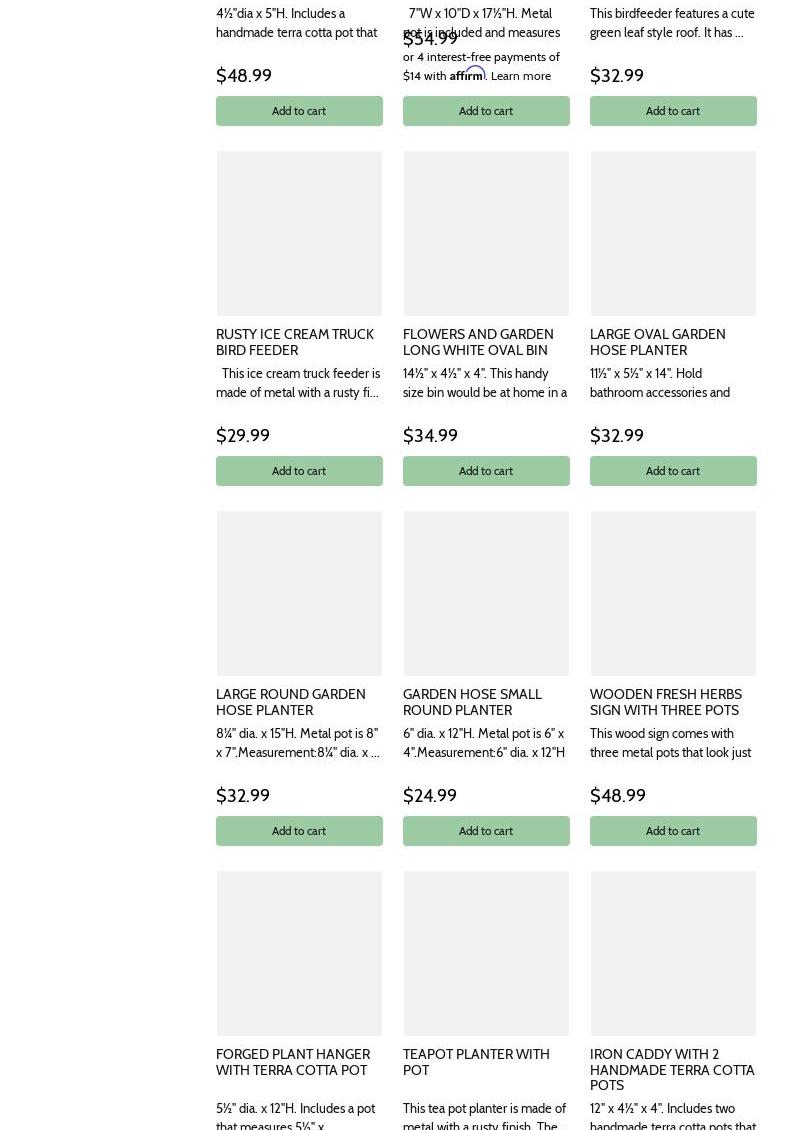Open Large Oval Garden Hose Planter title
The width and height of the screenshot is (785, 1130).
pos(658,342)
